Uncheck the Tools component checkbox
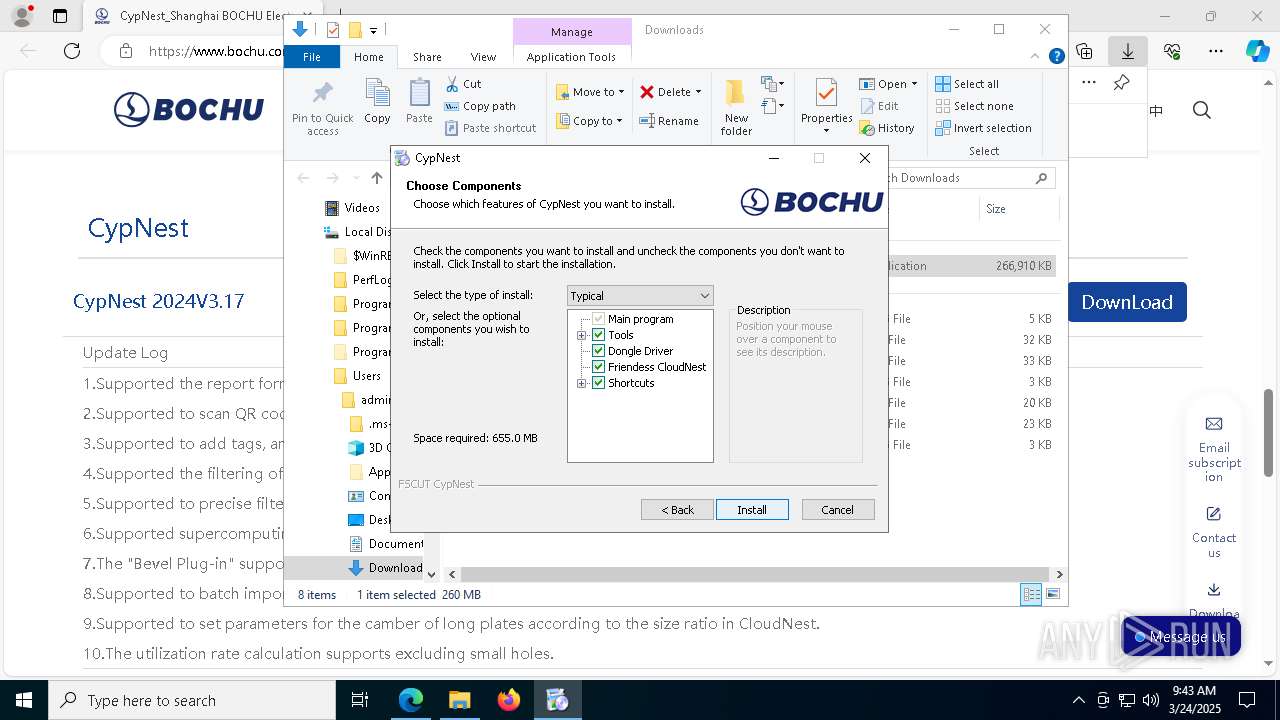 (x=599, y=335)
